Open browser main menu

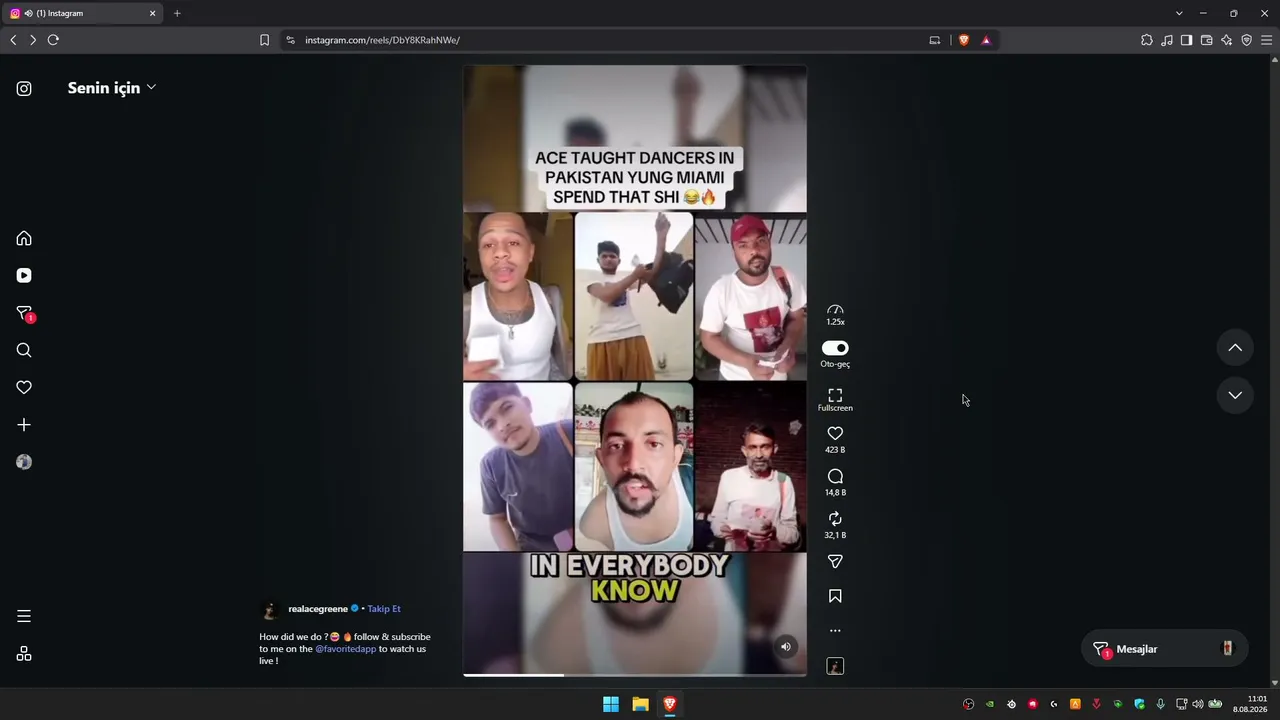point(1266,40)
